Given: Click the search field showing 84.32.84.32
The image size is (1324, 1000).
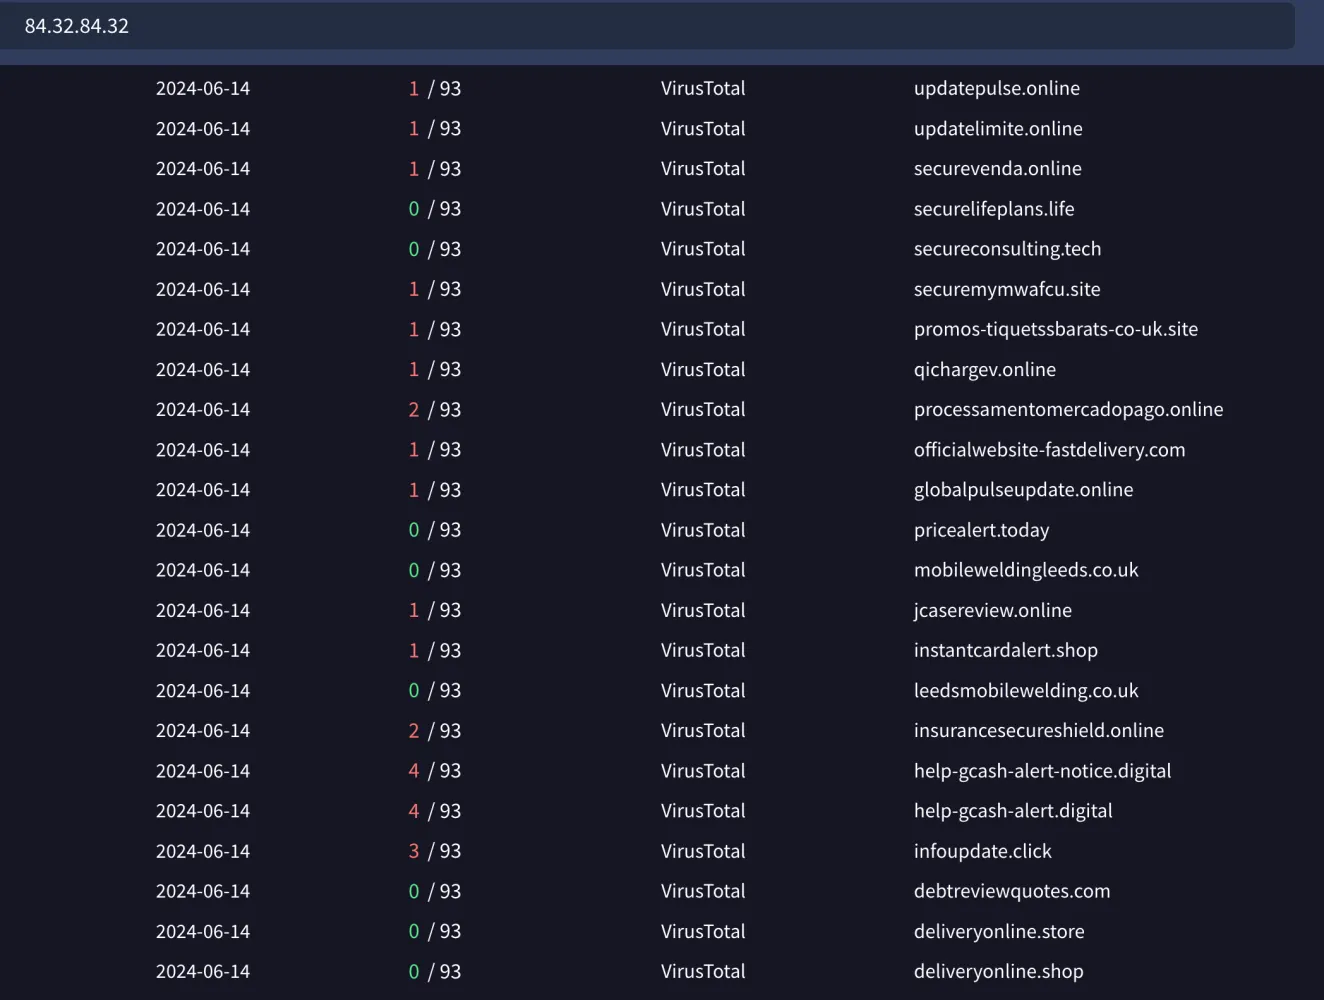Looking at the screenshot, I should [647, 26].
